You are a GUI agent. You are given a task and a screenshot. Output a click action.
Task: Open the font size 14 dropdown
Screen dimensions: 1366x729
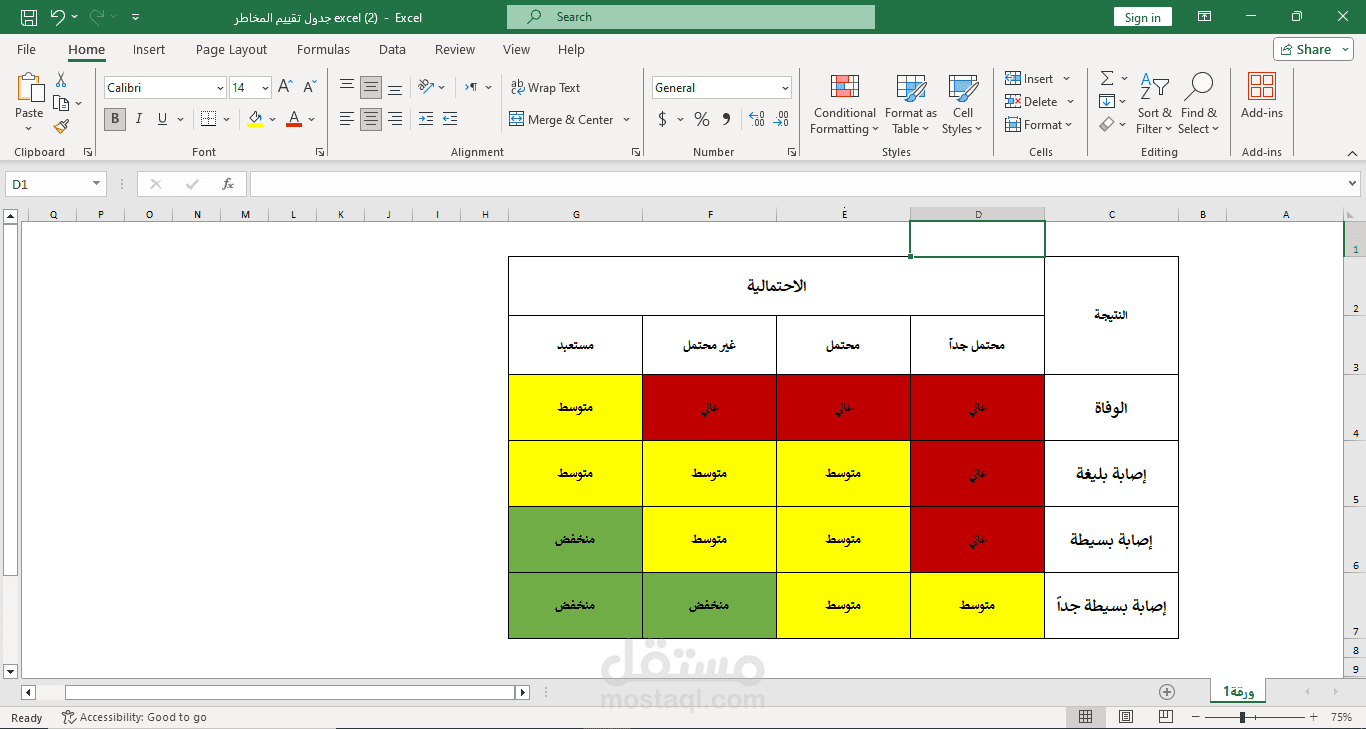pos(264,88)
